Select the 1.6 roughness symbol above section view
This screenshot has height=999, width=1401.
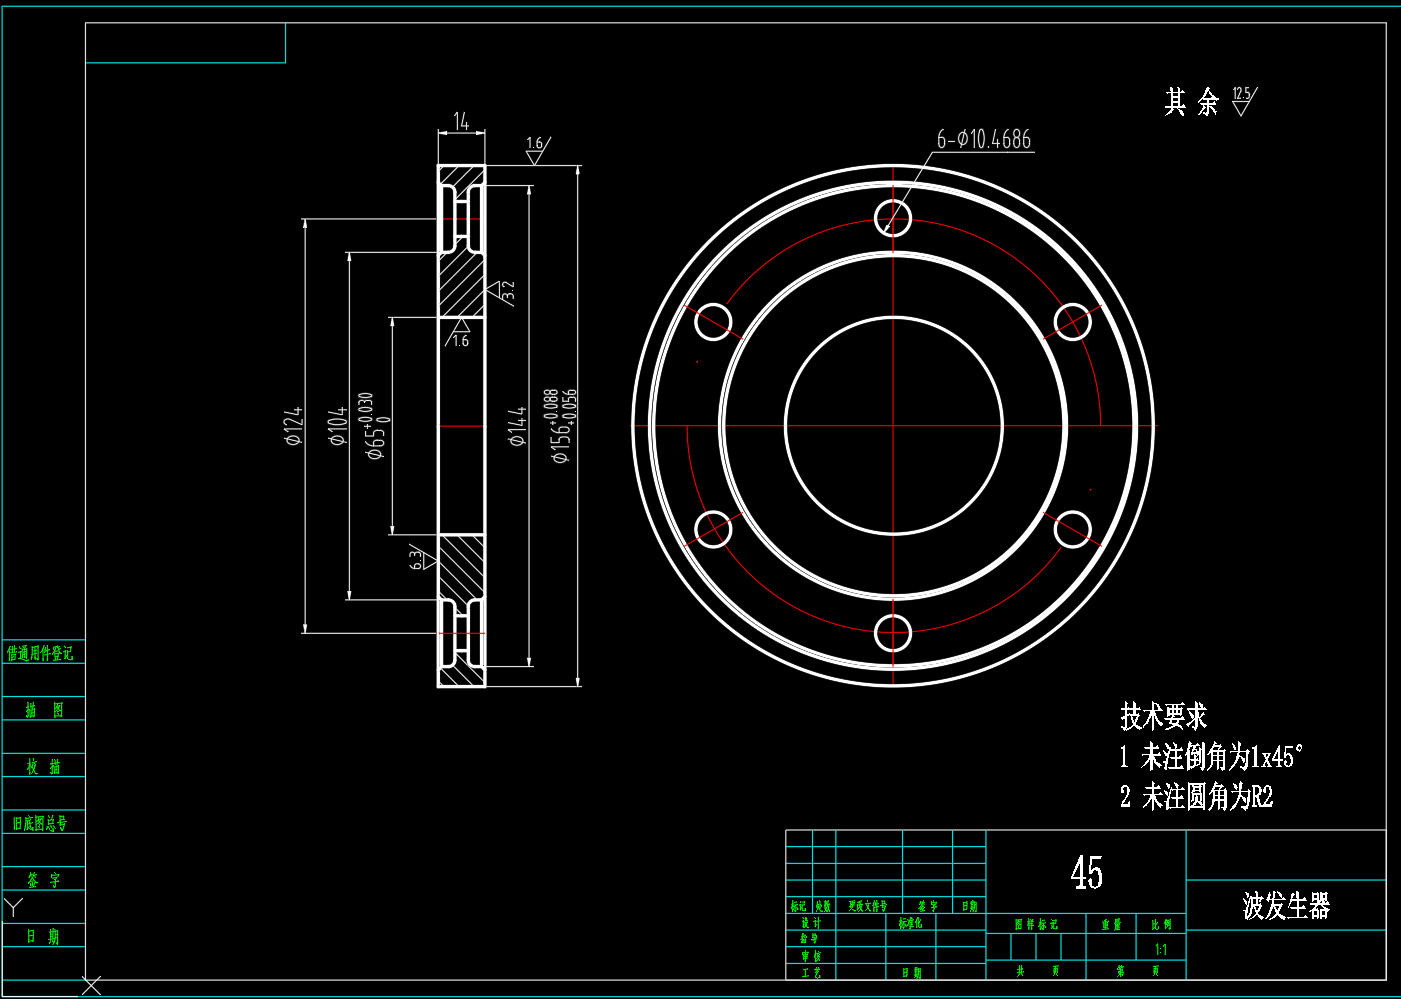[536, 149]
